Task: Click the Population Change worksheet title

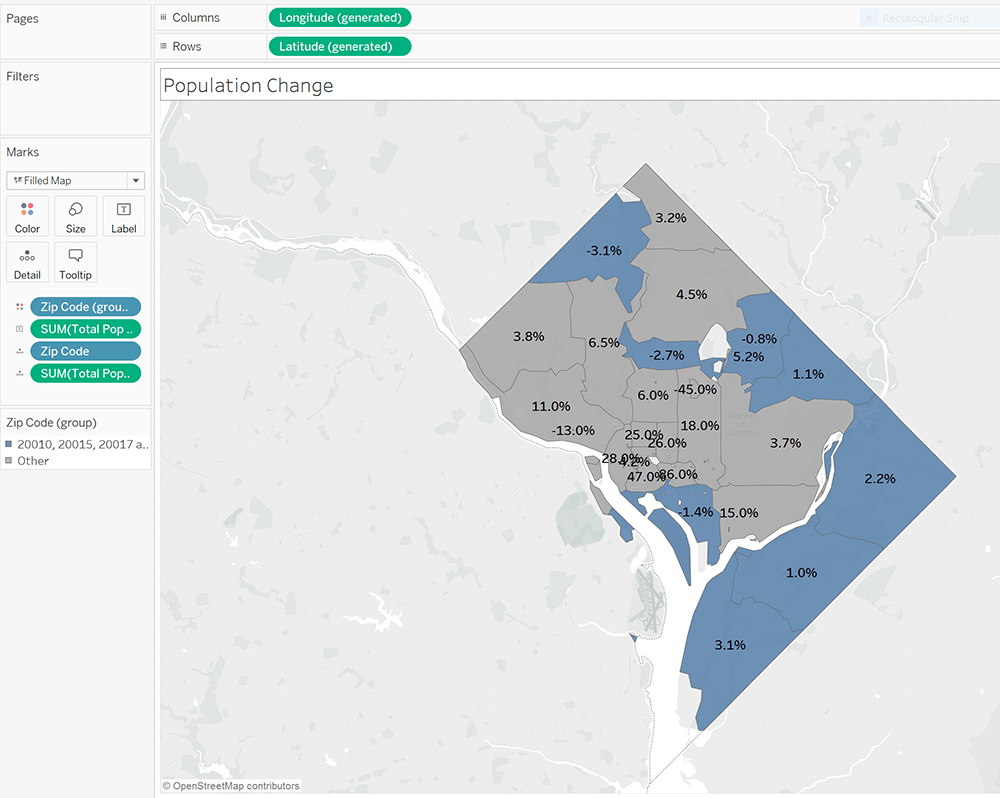Action: click(247, 85)
